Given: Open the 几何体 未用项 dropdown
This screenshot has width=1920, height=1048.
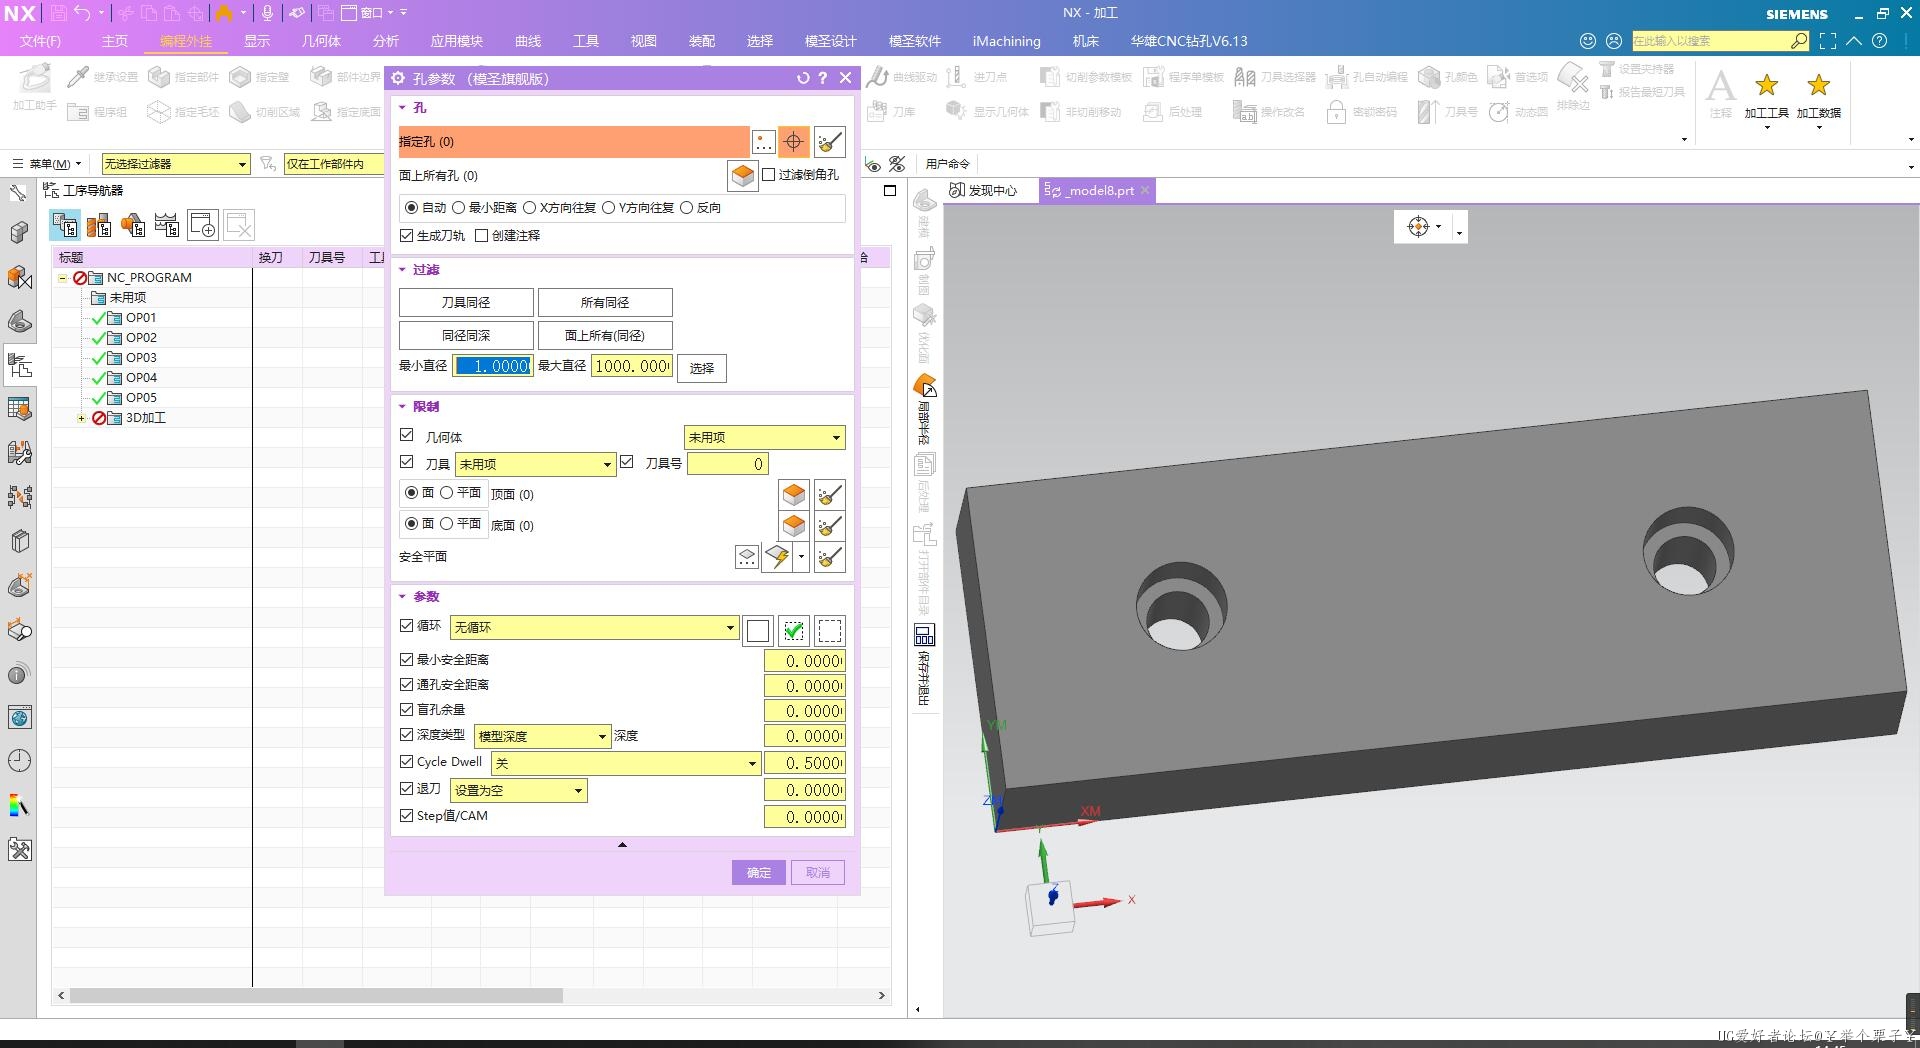Looking at the screenshot, I should [x=765, y=438].
